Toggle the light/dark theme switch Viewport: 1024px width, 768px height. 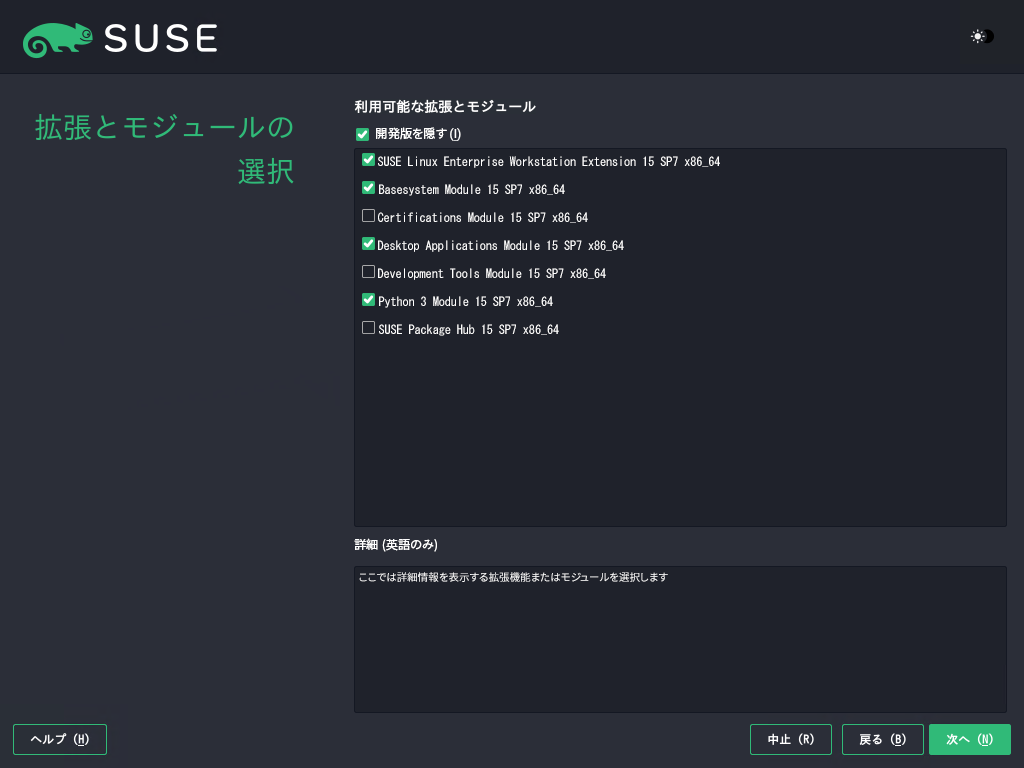pyautogui.click(x=982, y=37)
